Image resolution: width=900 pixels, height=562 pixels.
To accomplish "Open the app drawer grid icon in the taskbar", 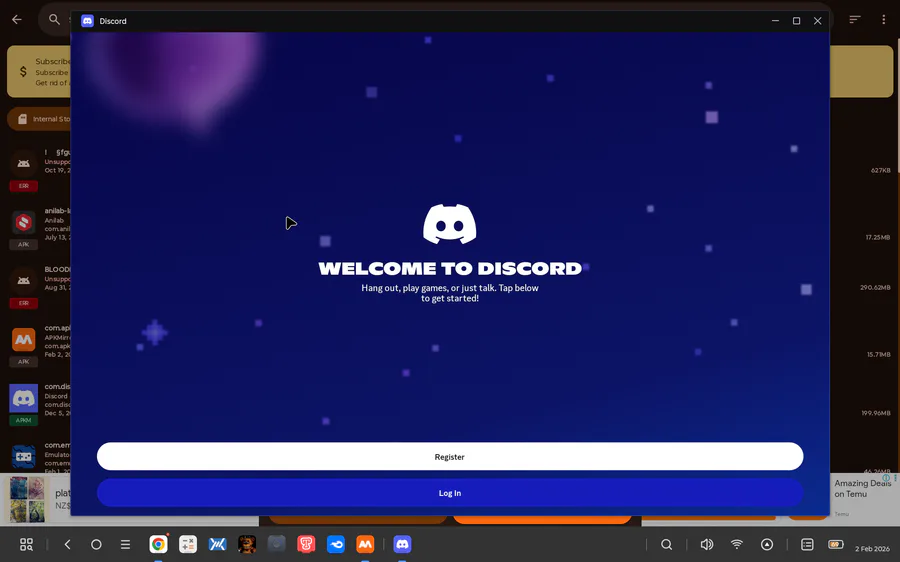I will pos(26,544).
